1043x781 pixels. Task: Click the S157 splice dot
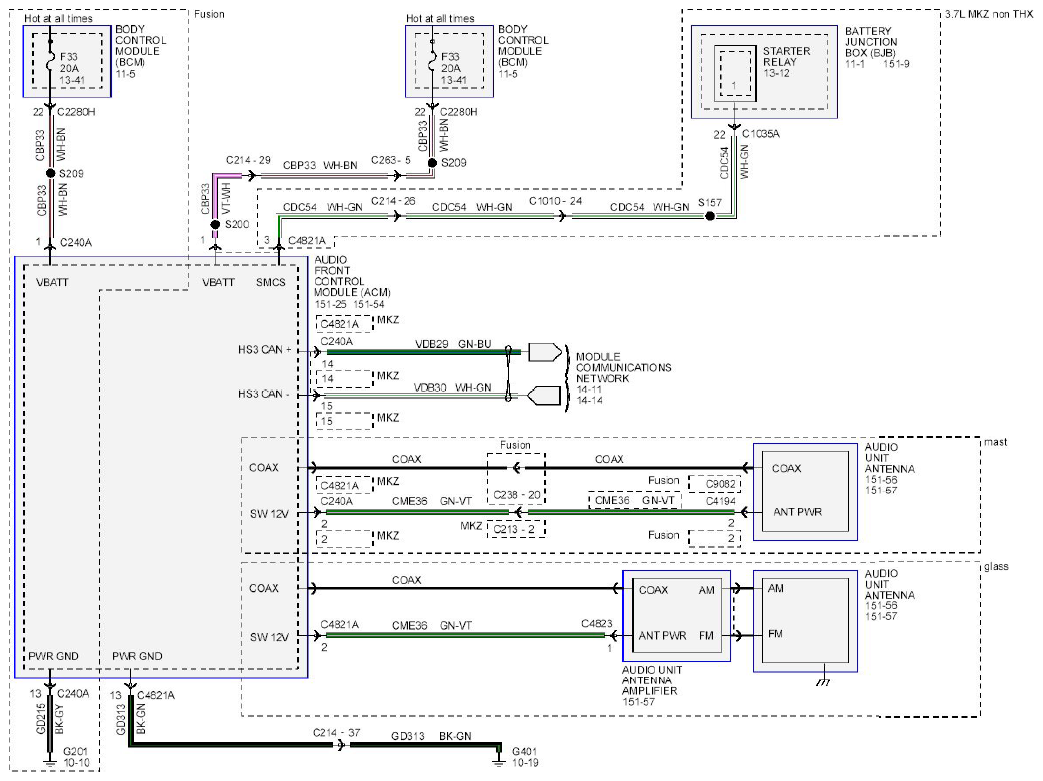pos(710,216)
